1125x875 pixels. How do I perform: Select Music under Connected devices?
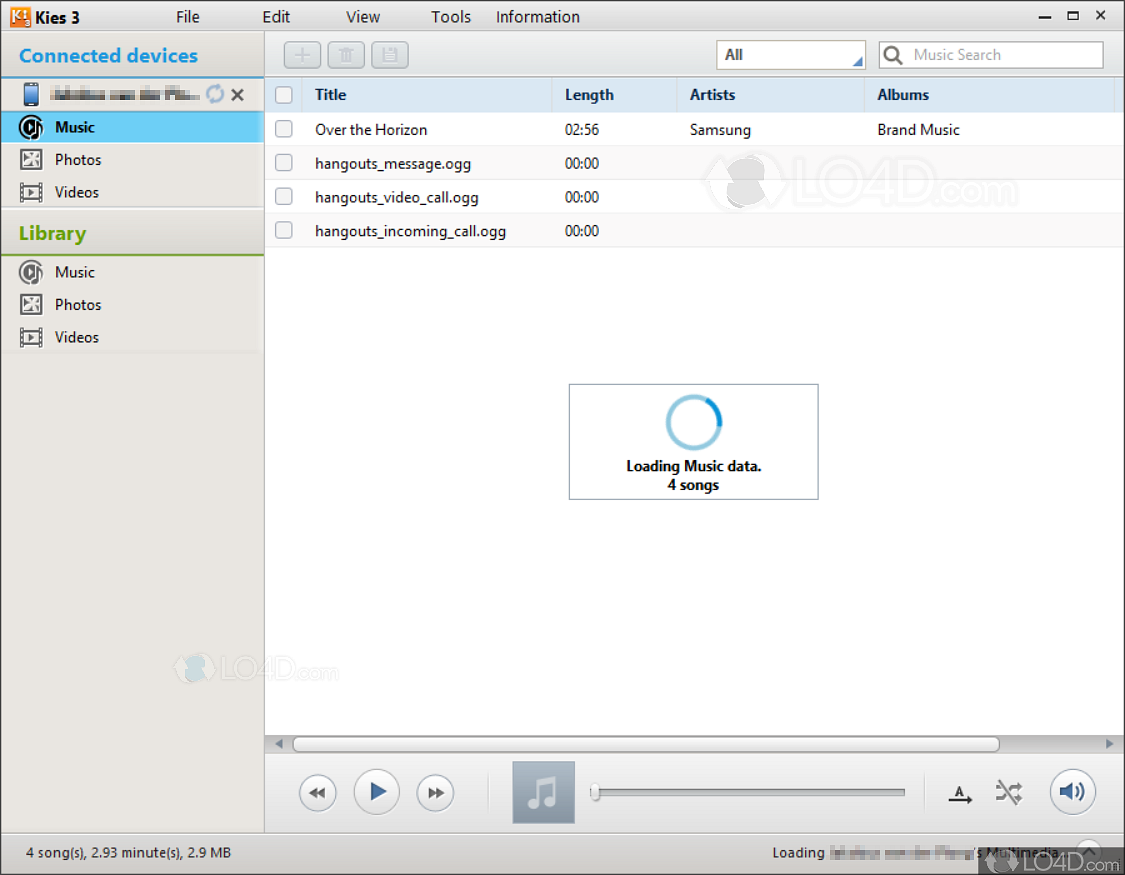coord(133,127)
